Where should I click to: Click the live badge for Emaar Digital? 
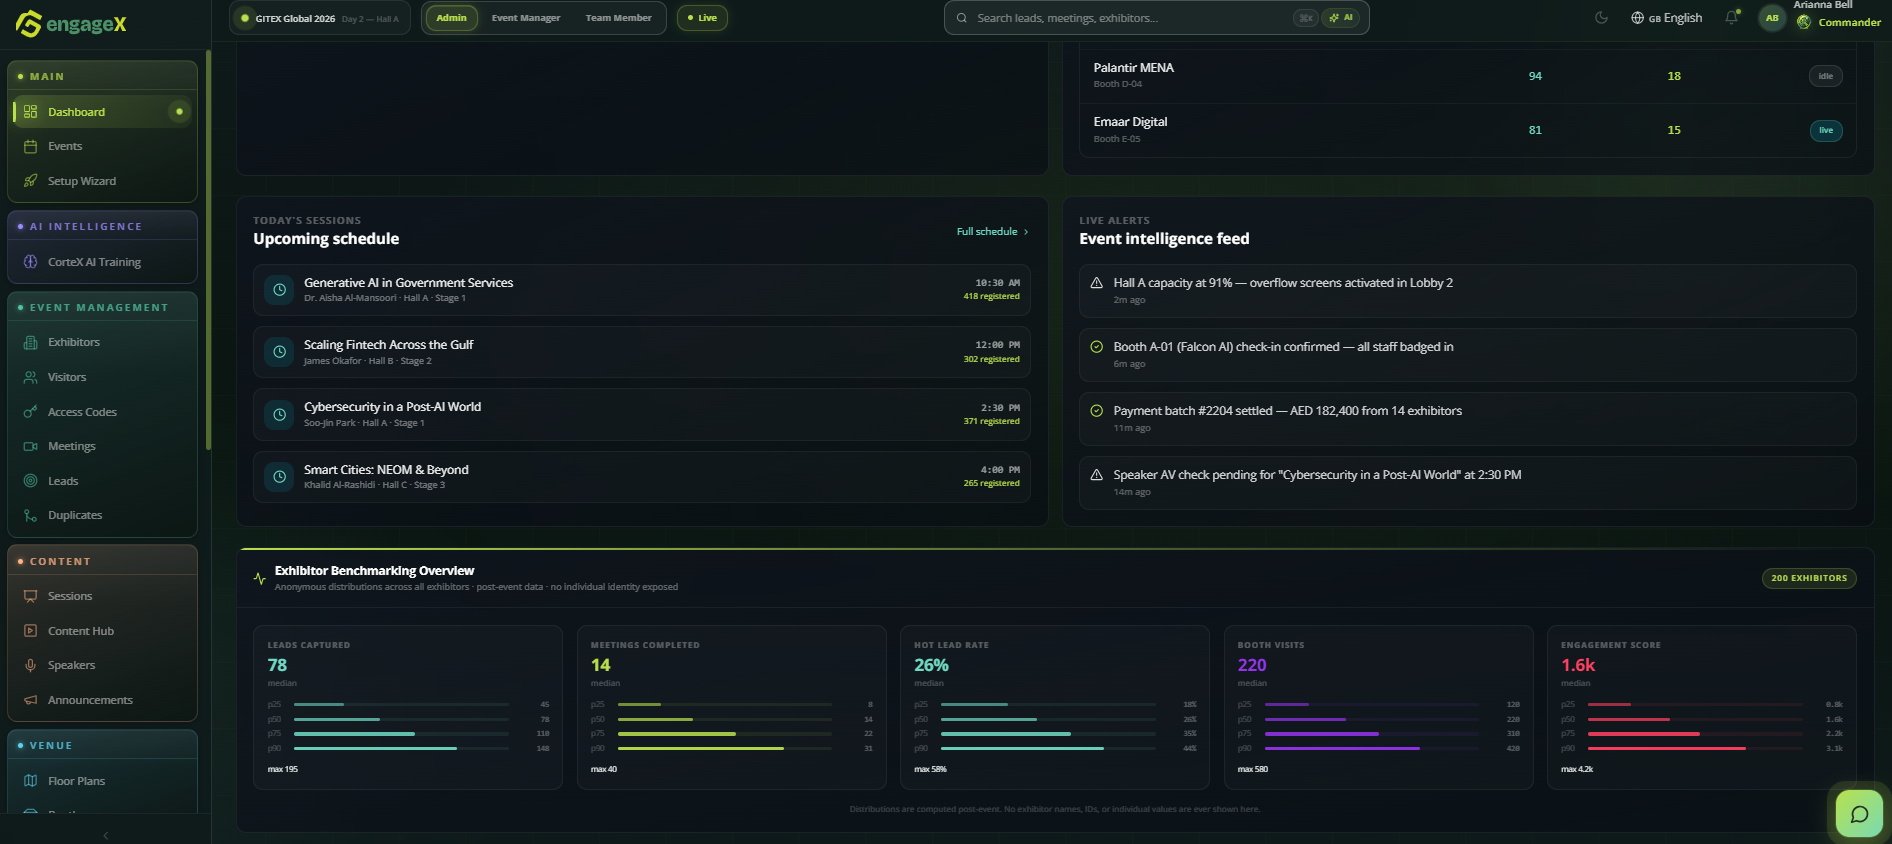(x=1825, y=130)
